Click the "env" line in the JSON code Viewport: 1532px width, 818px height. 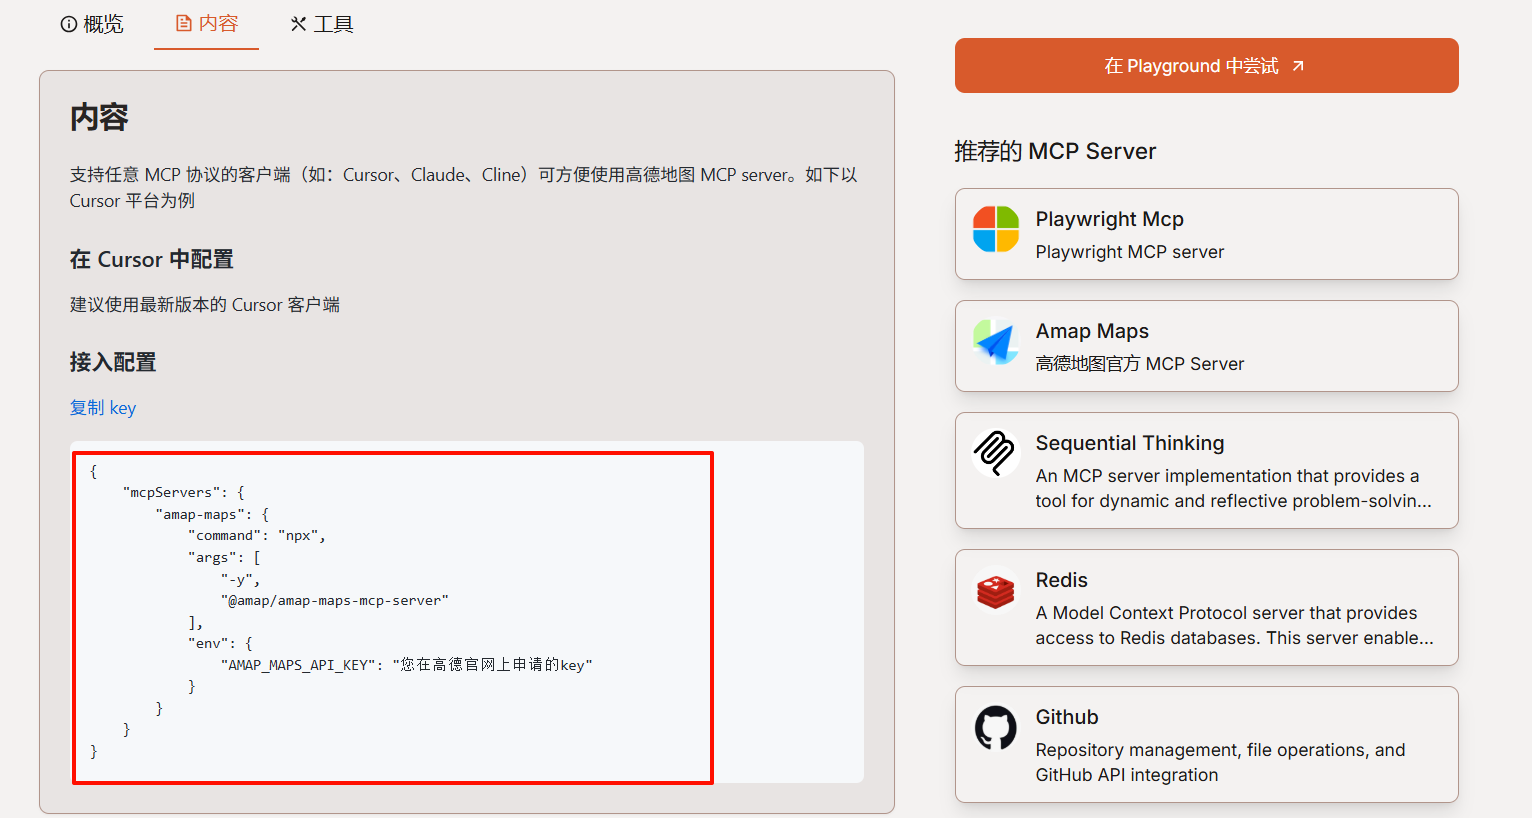220,643
